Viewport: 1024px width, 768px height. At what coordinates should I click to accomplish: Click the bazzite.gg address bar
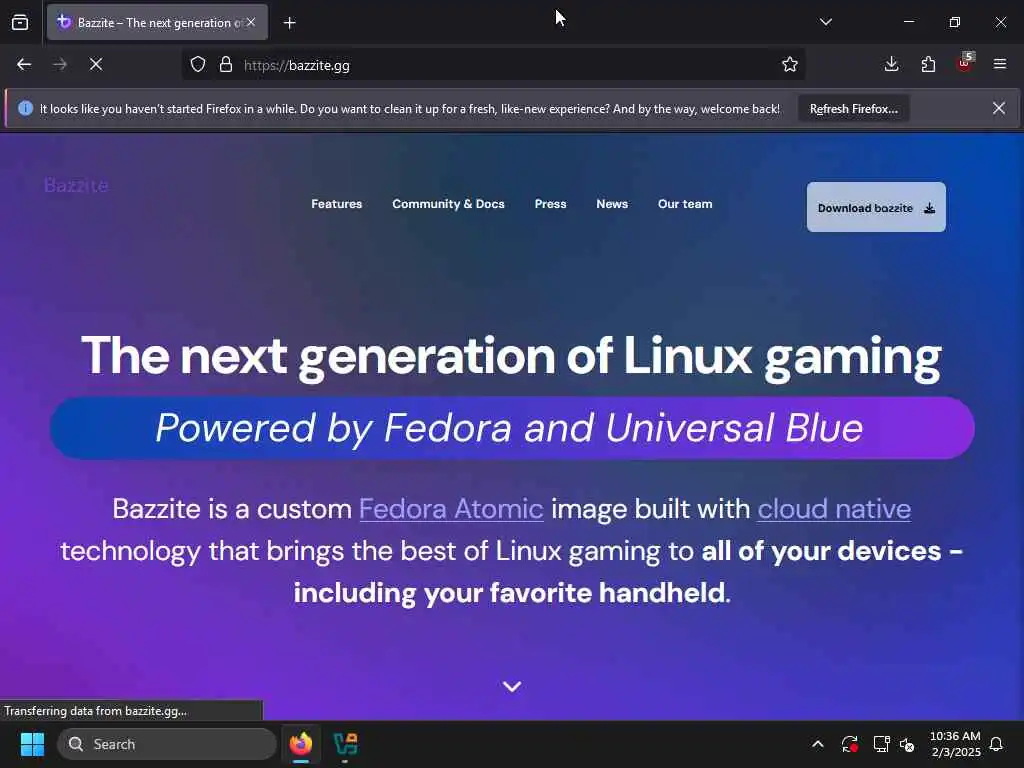[x=493, y=65]
